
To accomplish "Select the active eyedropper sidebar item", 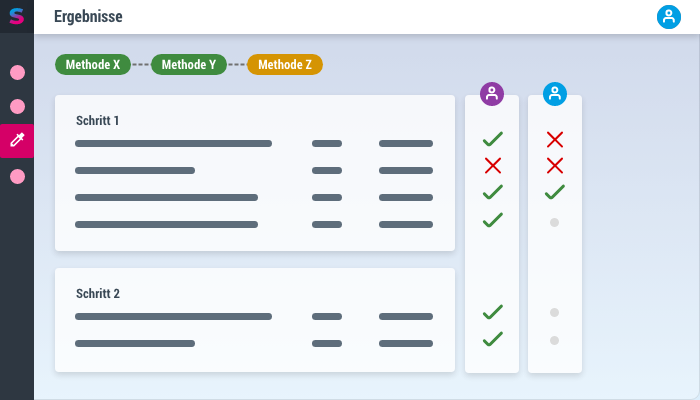I will pyautogui.click(x=17, y=141).
